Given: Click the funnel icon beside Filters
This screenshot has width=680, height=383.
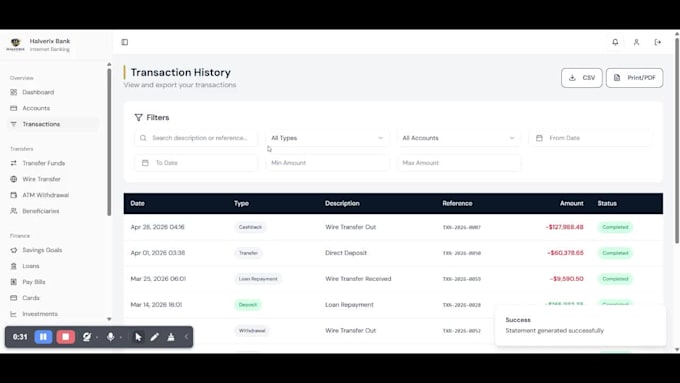Looking at the screenshot, I should pyautogui.click(x=138, y=118).
